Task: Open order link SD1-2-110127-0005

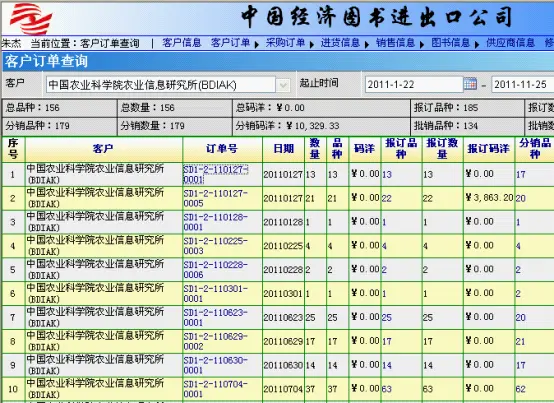Action: click(216, 198)
